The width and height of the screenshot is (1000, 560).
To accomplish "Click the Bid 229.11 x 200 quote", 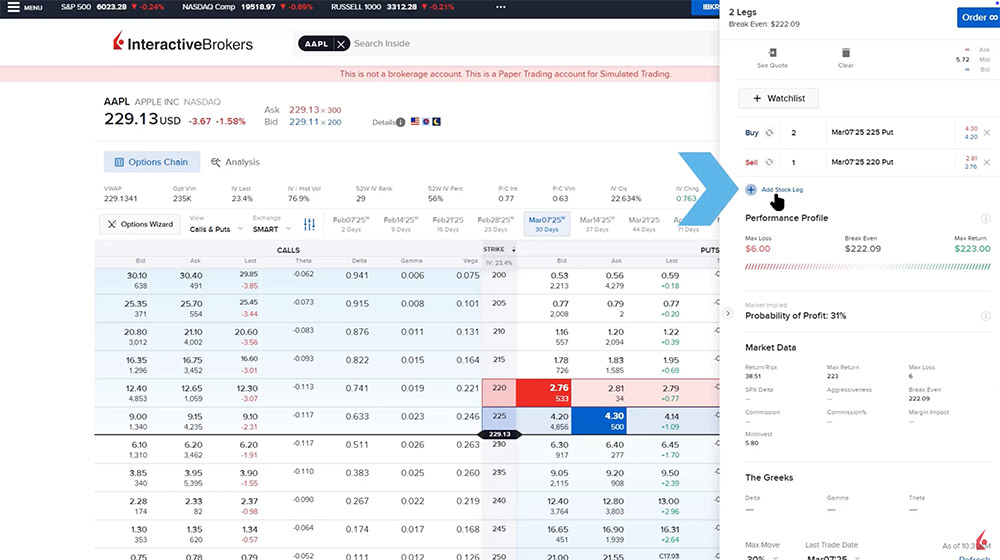I will 302,122.
